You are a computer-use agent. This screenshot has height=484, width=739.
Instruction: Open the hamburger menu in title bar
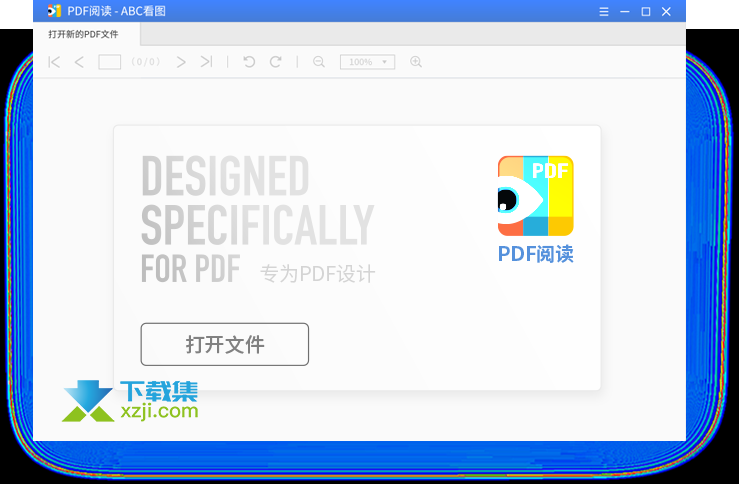[604, 11]
